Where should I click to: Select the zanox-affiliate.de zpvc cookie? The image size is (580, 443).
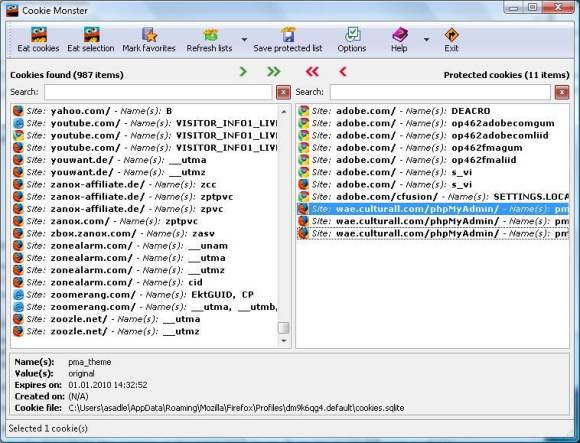point(144,209)
